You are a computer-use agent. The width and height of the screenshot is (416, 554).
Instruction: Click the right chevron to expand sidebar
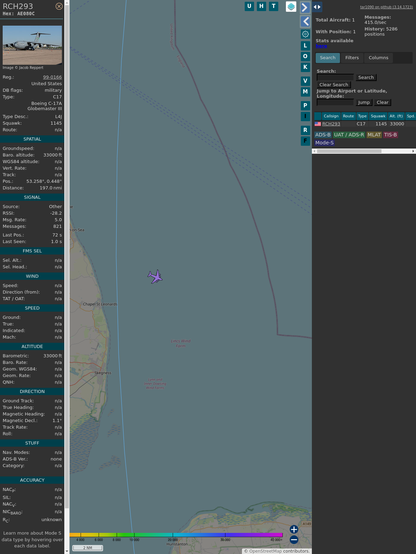(x=305, y=7)
